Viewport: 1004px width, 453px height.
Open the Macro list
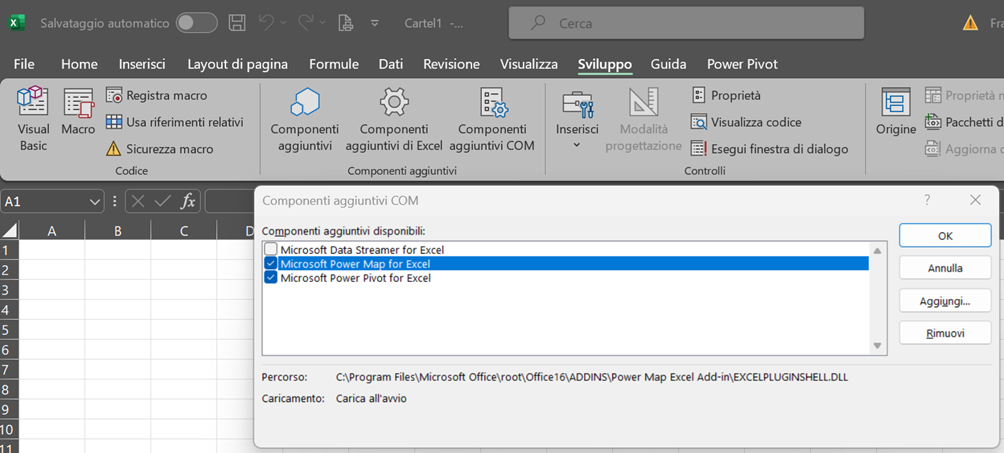click(78, 113)
